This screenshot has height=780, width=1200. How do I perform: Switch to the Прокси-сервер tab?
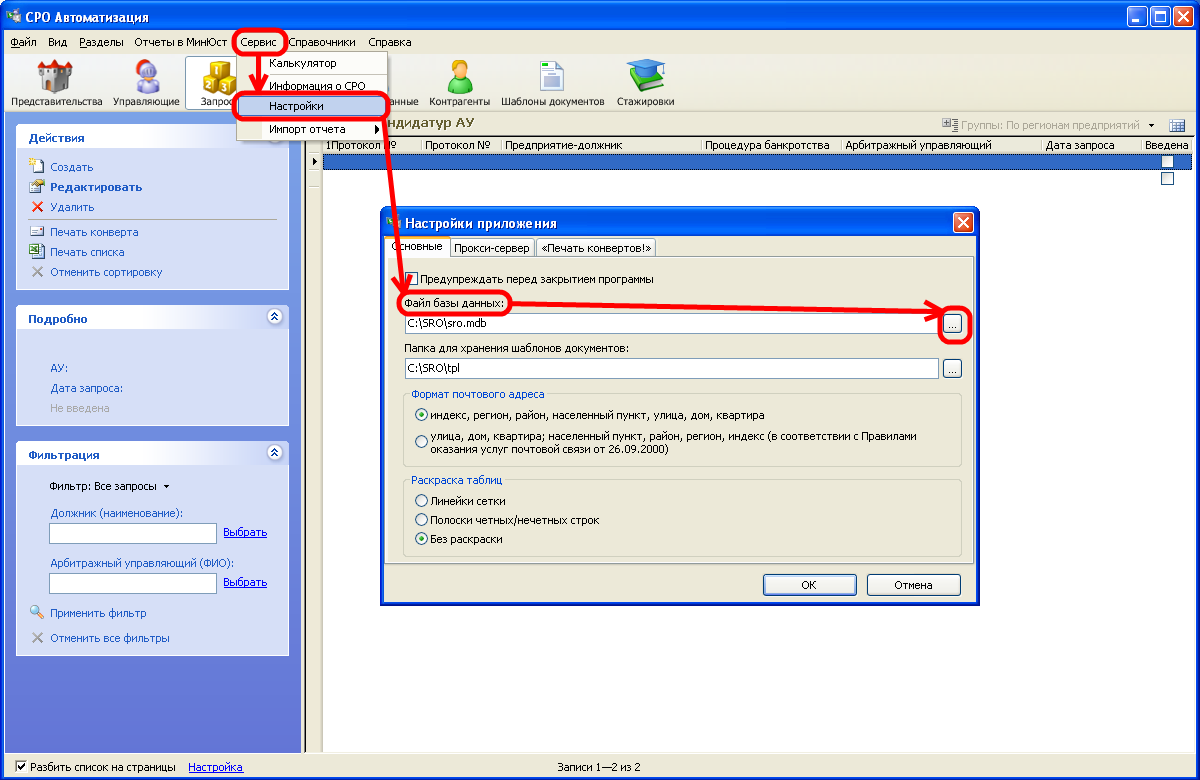(x=491, y=248)
